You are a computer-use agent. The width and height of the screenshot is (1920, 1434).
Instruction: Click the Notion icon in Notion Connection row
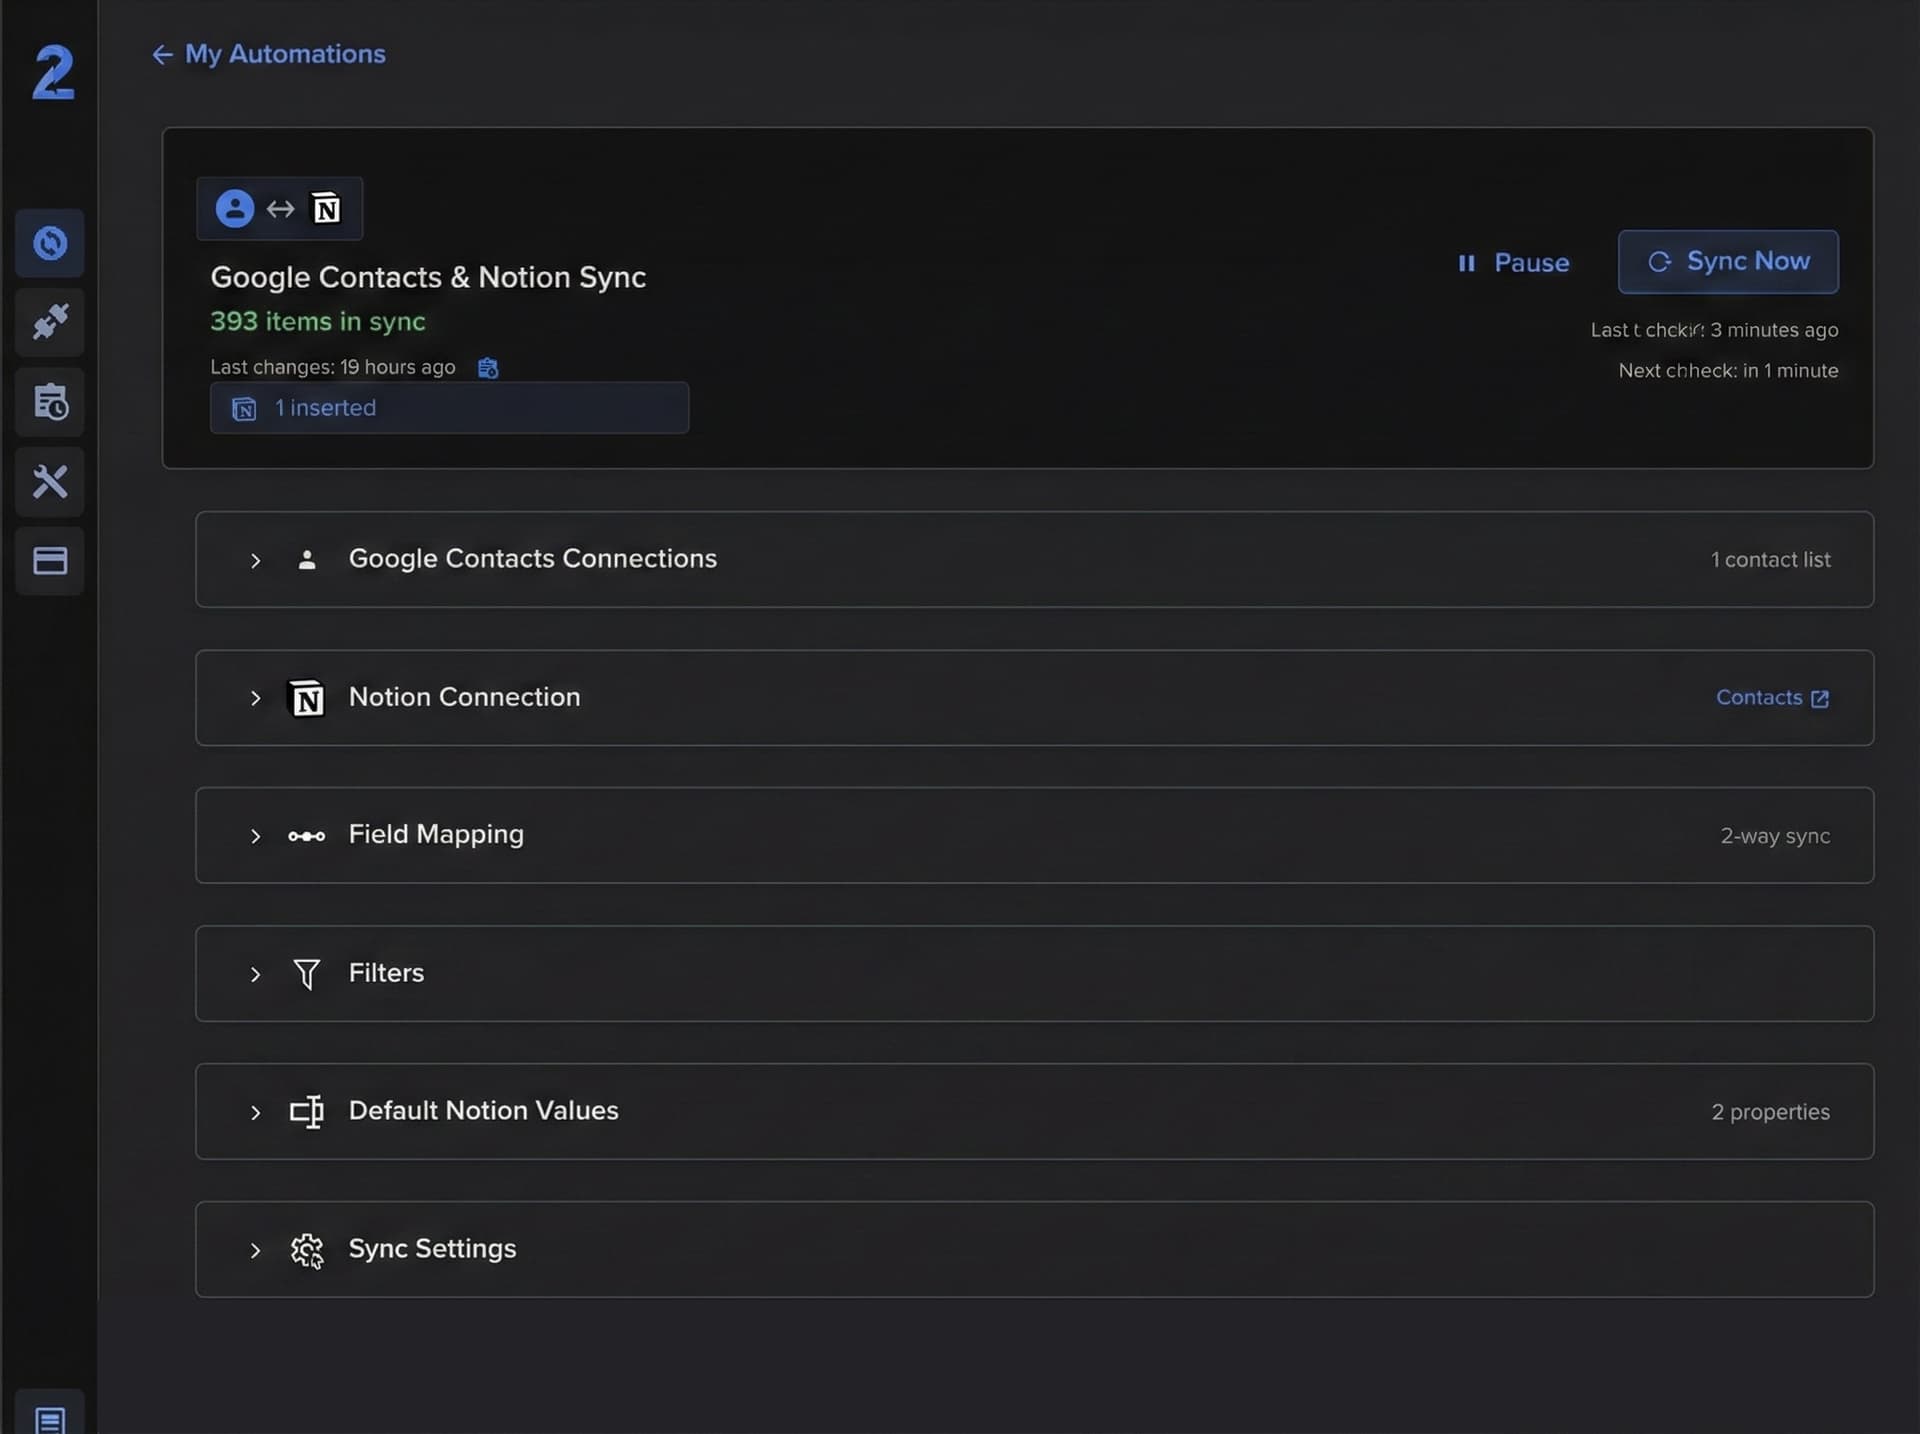[307, 698]
